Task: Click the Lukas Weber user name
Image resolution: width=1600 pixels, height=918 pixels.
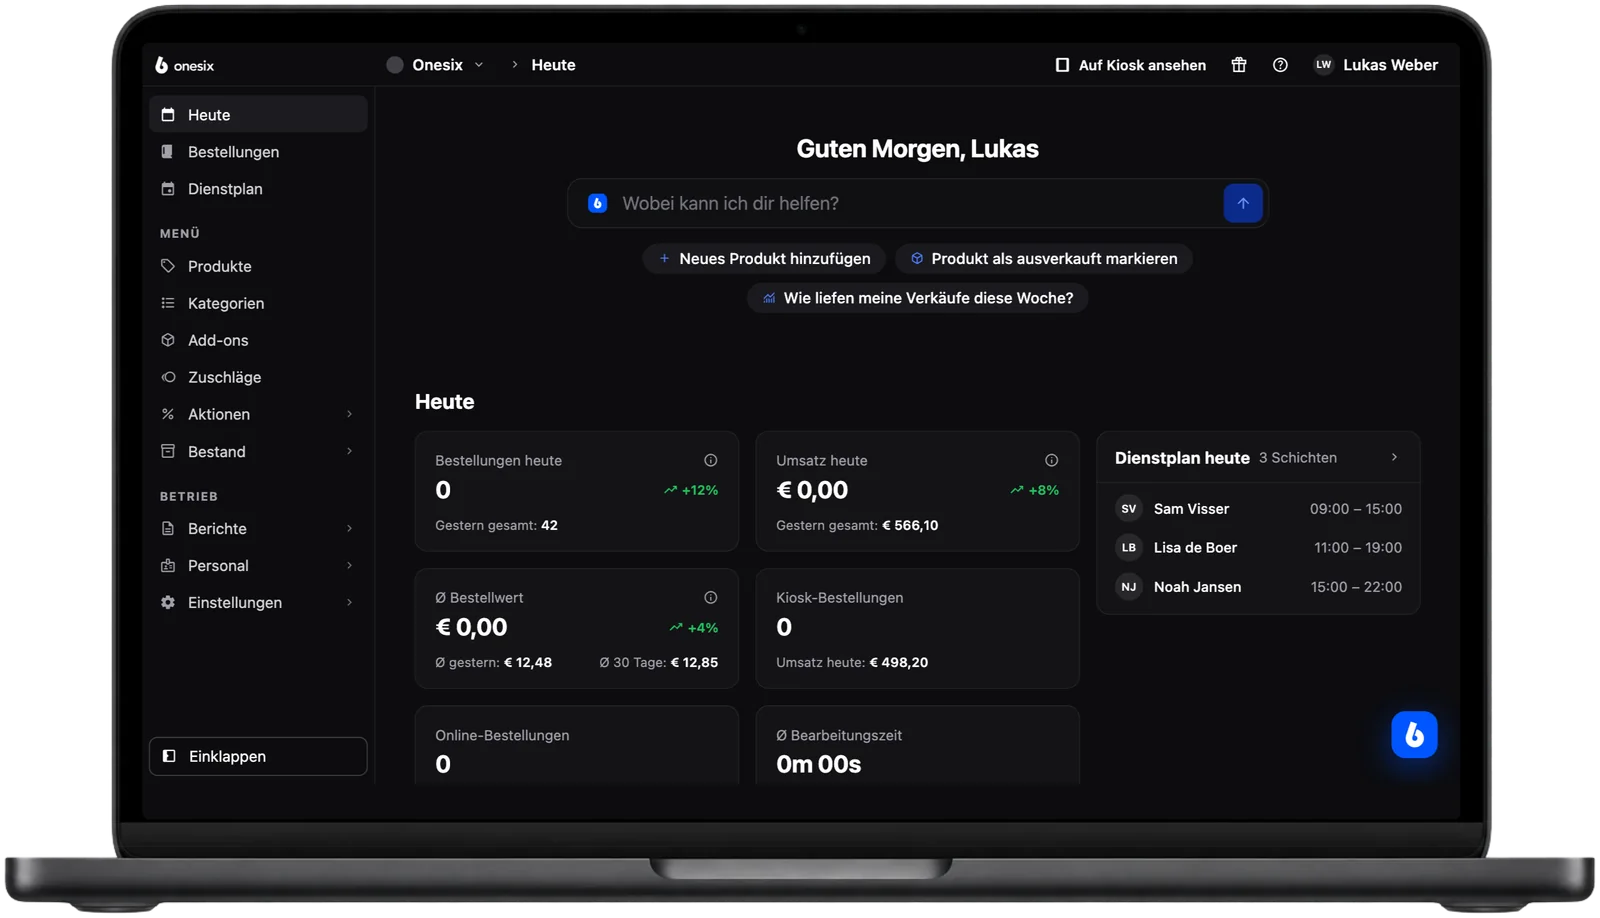Action: [x=1390, y=65]
